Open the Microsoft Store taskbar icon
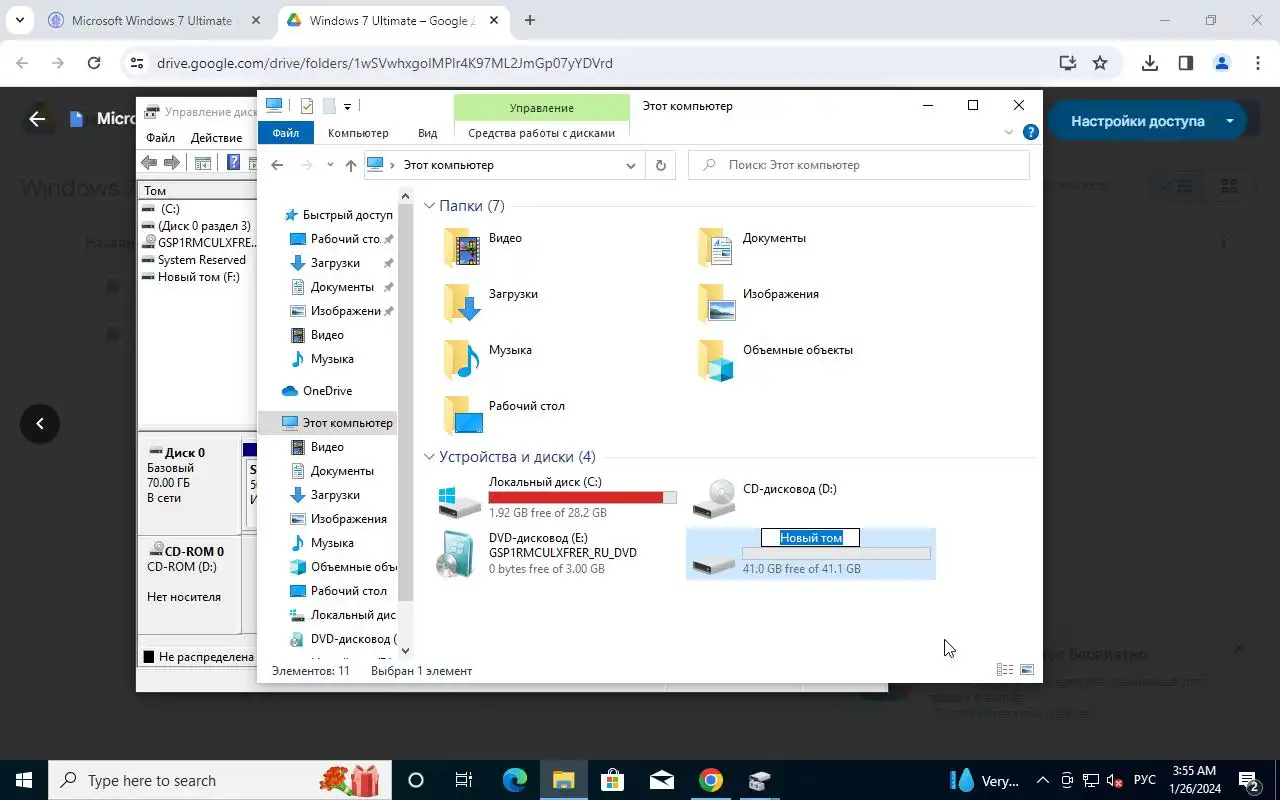The image size is (1280, 800). [612, 780]
